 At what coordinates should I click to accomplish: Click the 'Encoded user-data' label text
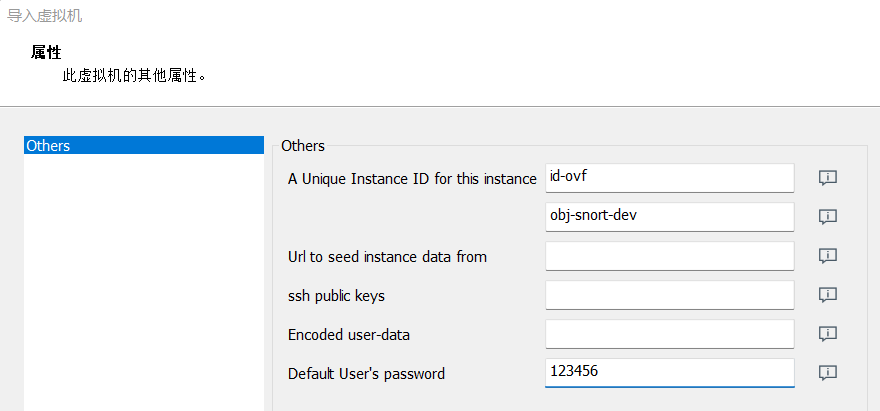click(349, 335)
